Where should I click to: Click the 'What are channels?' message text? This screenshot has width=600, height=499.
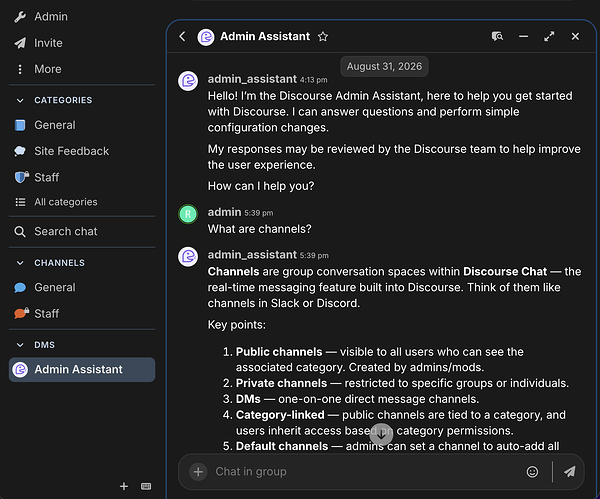coord(259,229)
